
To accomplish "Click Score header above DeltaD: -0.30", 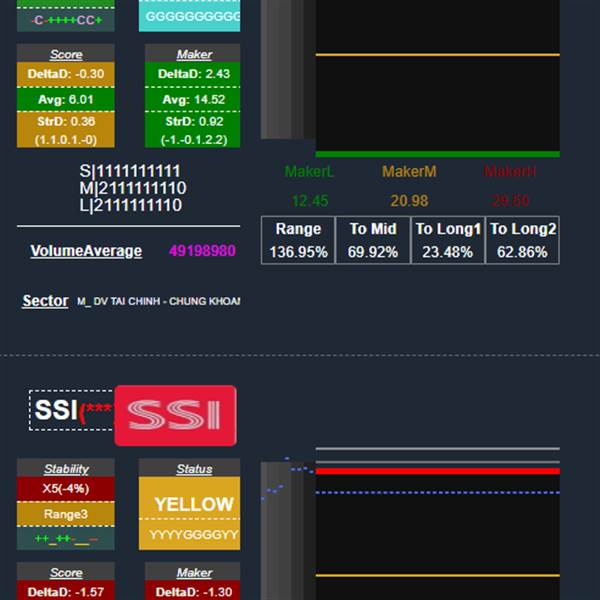I will click(66, 54).
